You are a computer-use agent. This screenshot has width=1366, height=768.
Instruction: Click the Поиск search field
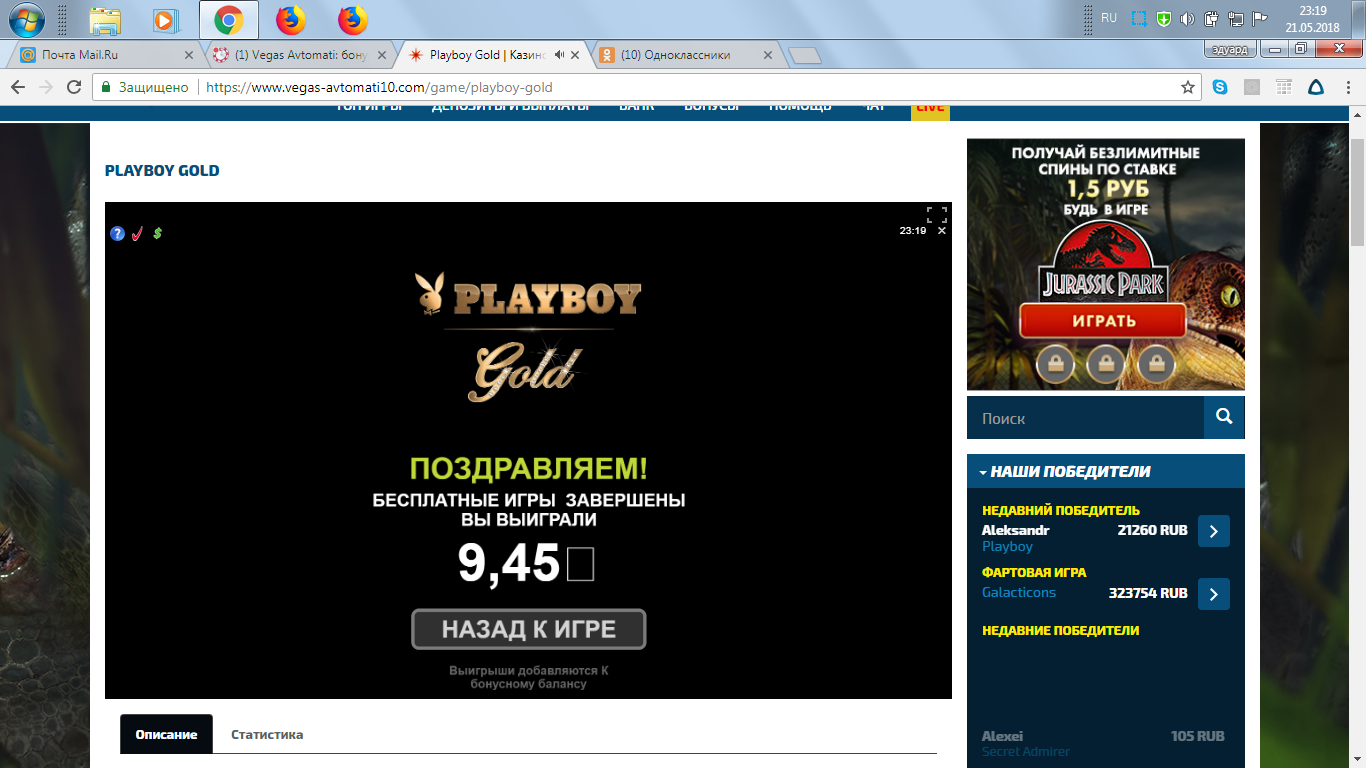(x=1086, y=418)
